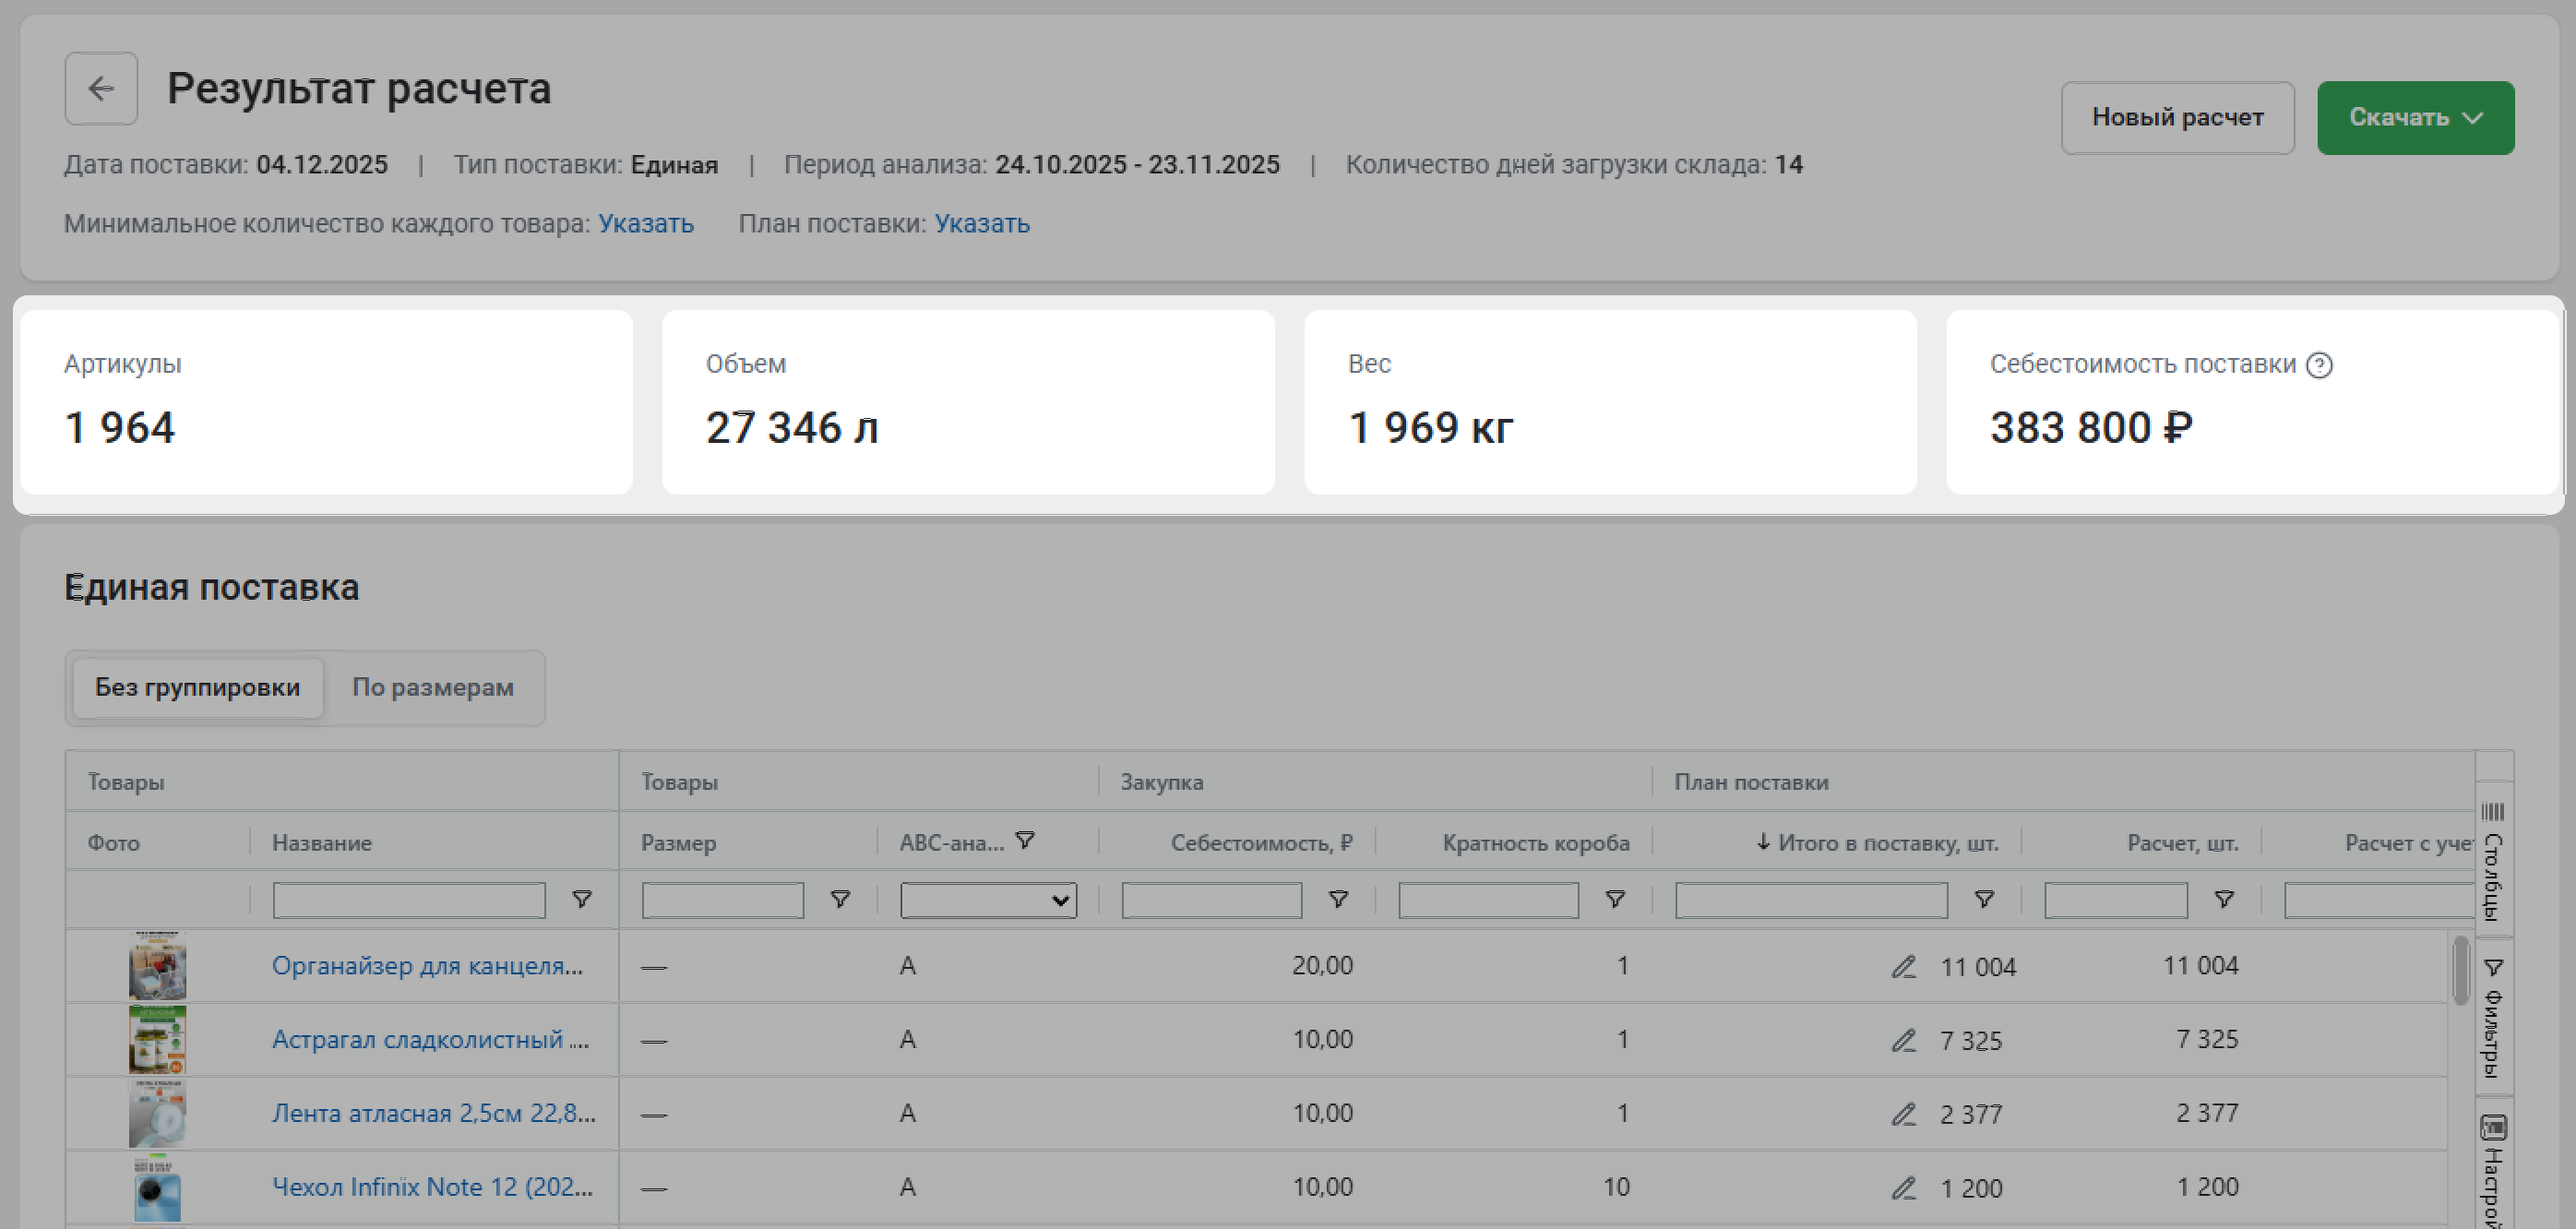Open filter icon for Себестоимость column
The height and width of the screenshot is (1229, 2576).
coord(1338,899)
